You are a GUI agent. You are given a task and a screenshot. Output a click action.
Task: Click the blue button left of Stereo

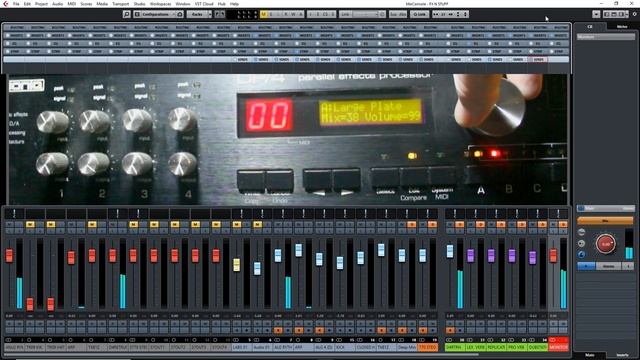coord(586,266)
